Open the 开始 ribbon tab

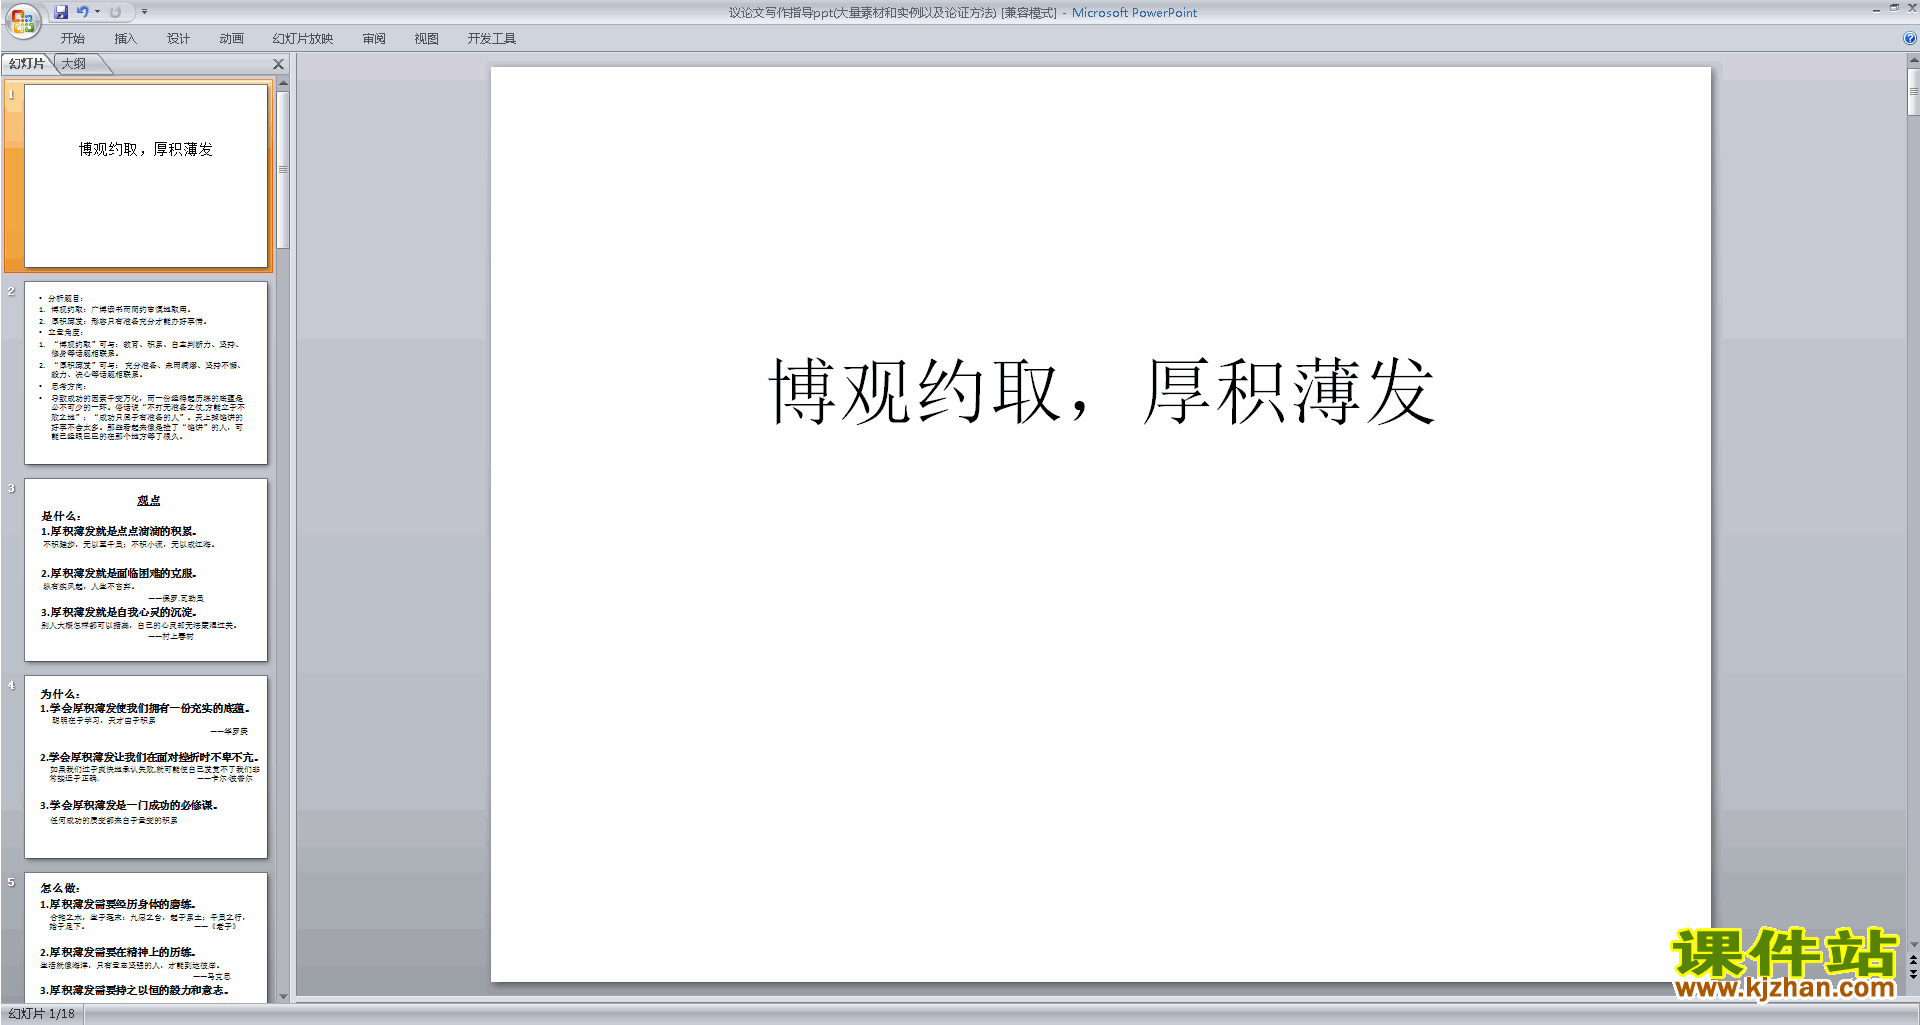(72, 39)
